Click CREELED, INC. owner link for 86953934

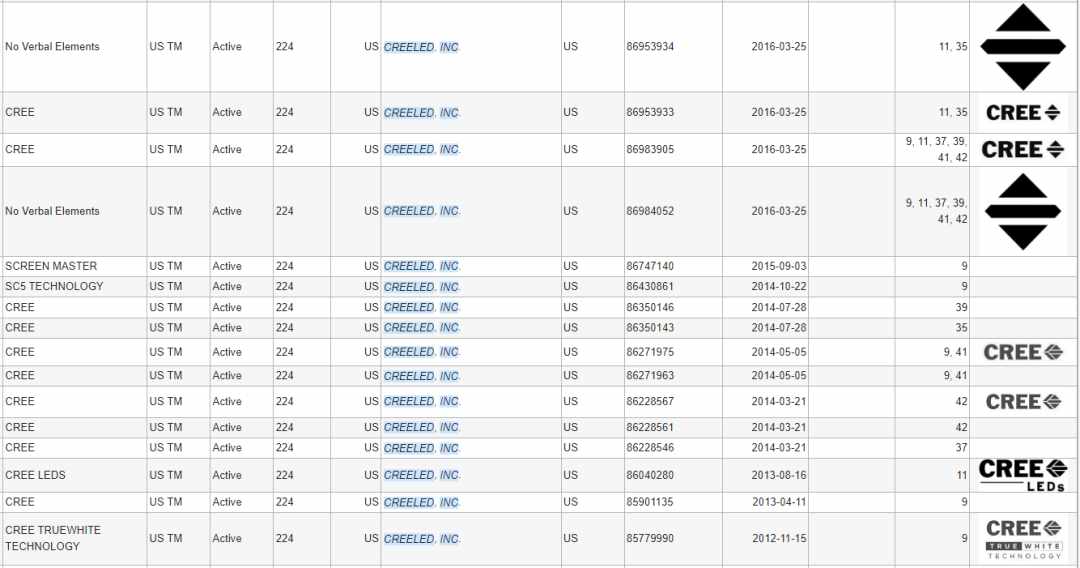pyautogui.click(x=422, y=47)
